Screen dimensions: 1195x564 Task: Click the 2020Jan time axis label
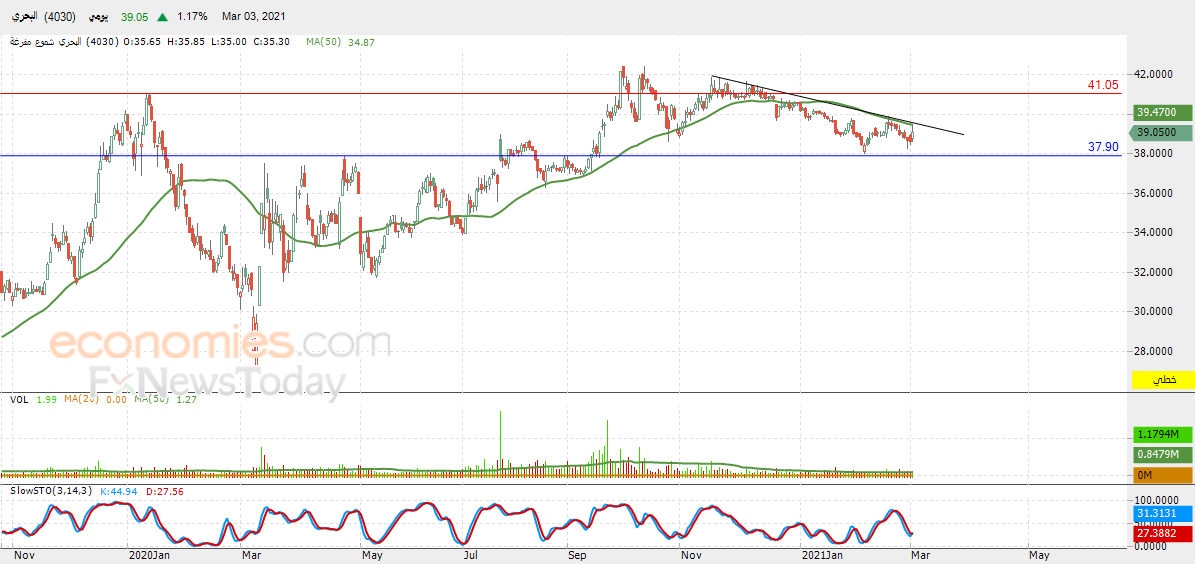[x=149, y=556]
